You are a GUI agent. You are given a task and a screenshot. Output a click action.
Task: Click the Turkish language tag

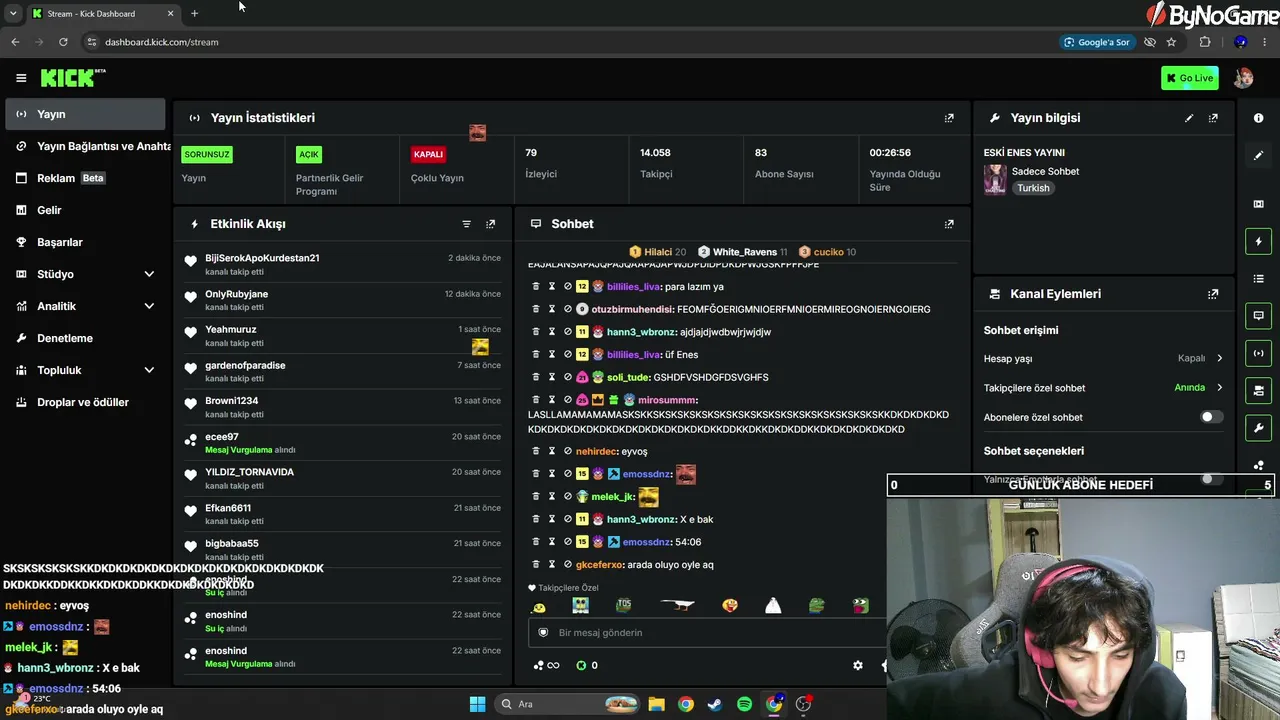click(x=1034, y=188)
